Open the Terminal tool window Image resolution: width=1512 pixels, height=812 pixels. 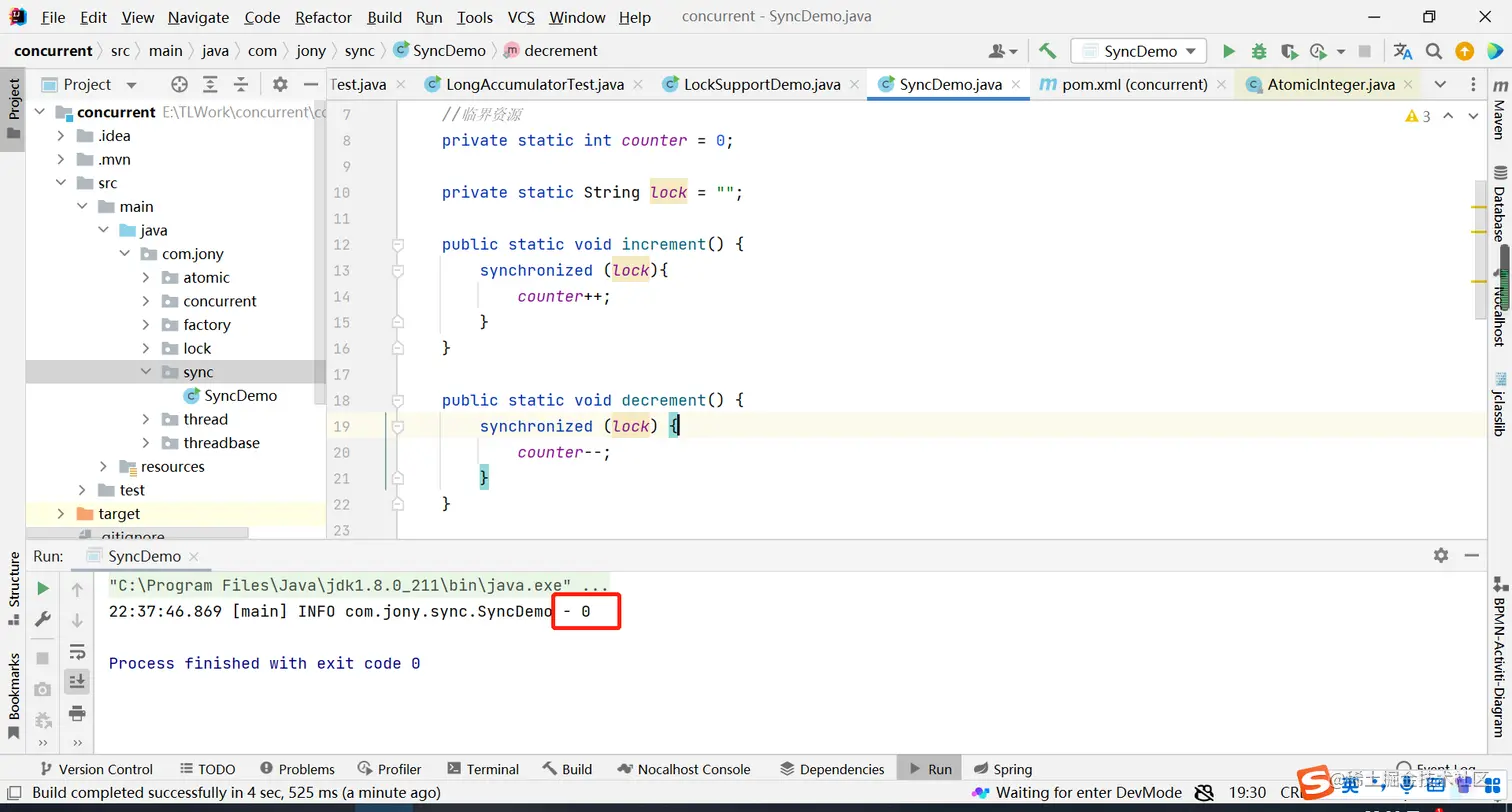point(483,769)
